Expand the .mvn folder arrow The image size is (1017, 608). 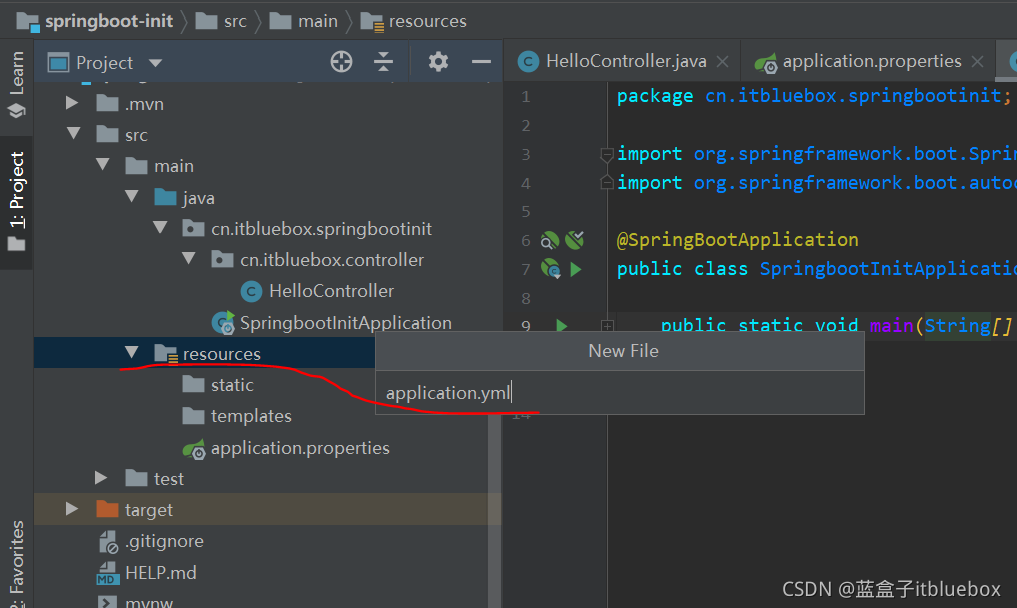72,103
